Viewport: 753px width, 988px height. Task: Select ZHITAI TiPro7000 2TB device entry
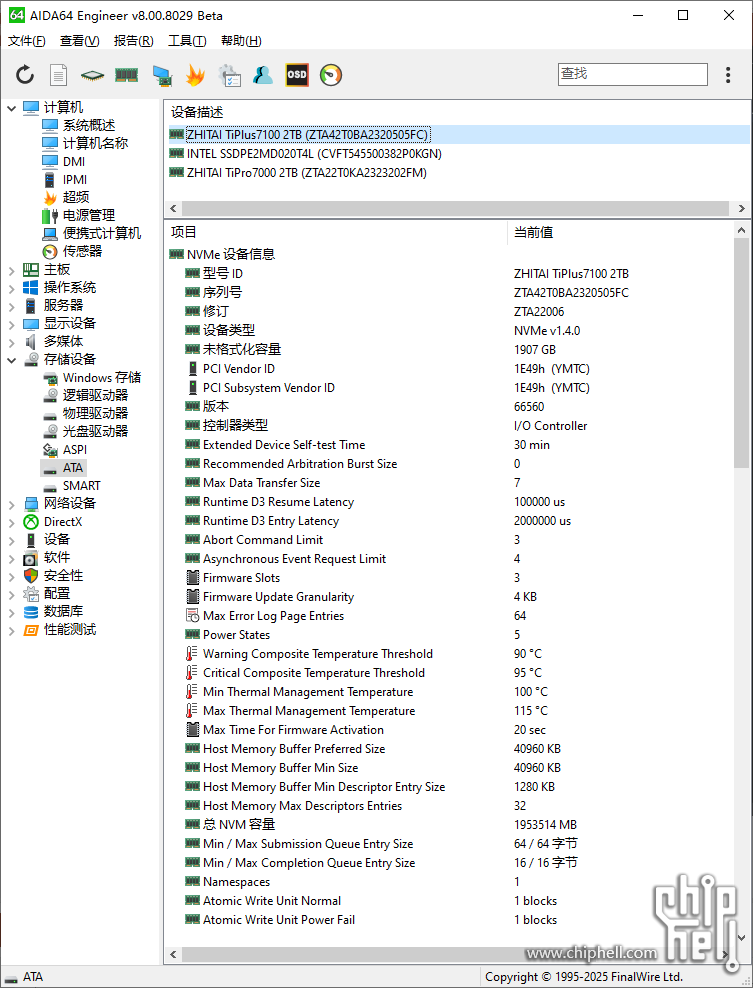(306, 173)
